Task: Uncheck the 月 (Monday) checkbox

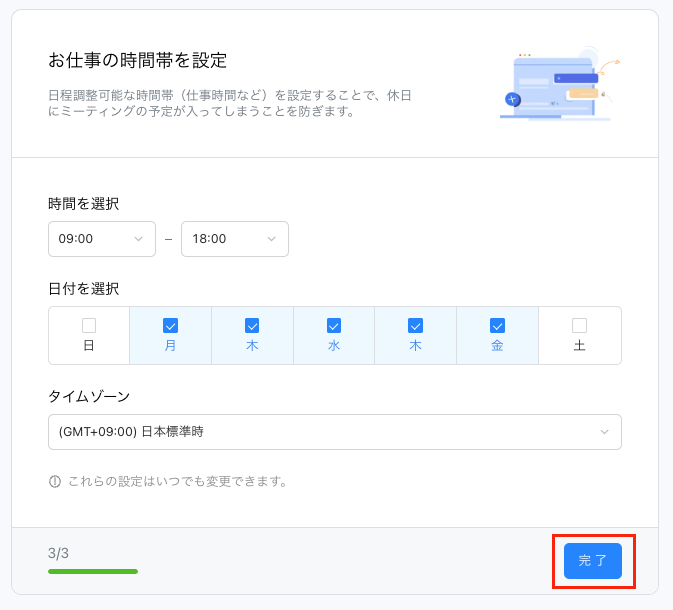Action: coord(170,325)
